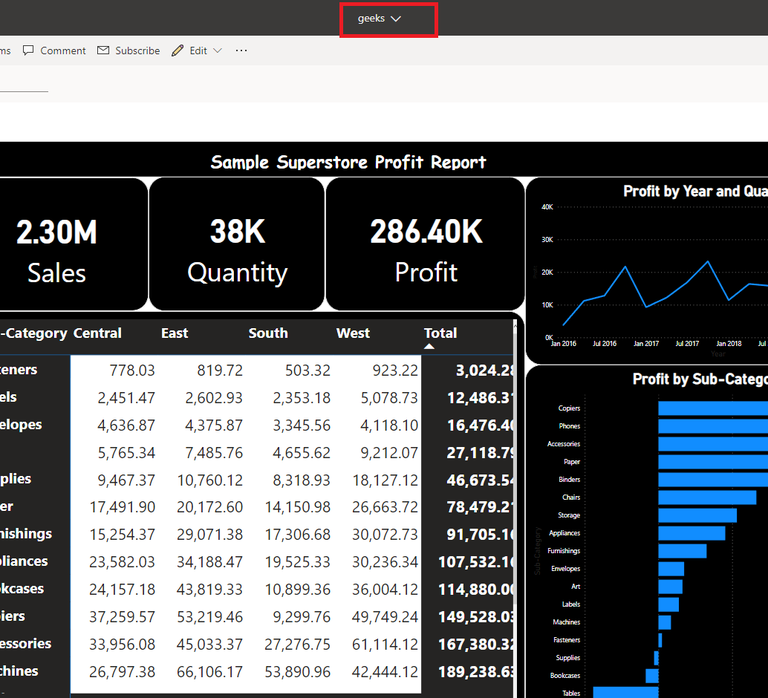Image resolution: width=768 pixels, height=698 pixels.
Task: Open the more options ellipsis menu
Action: (241, 51)
